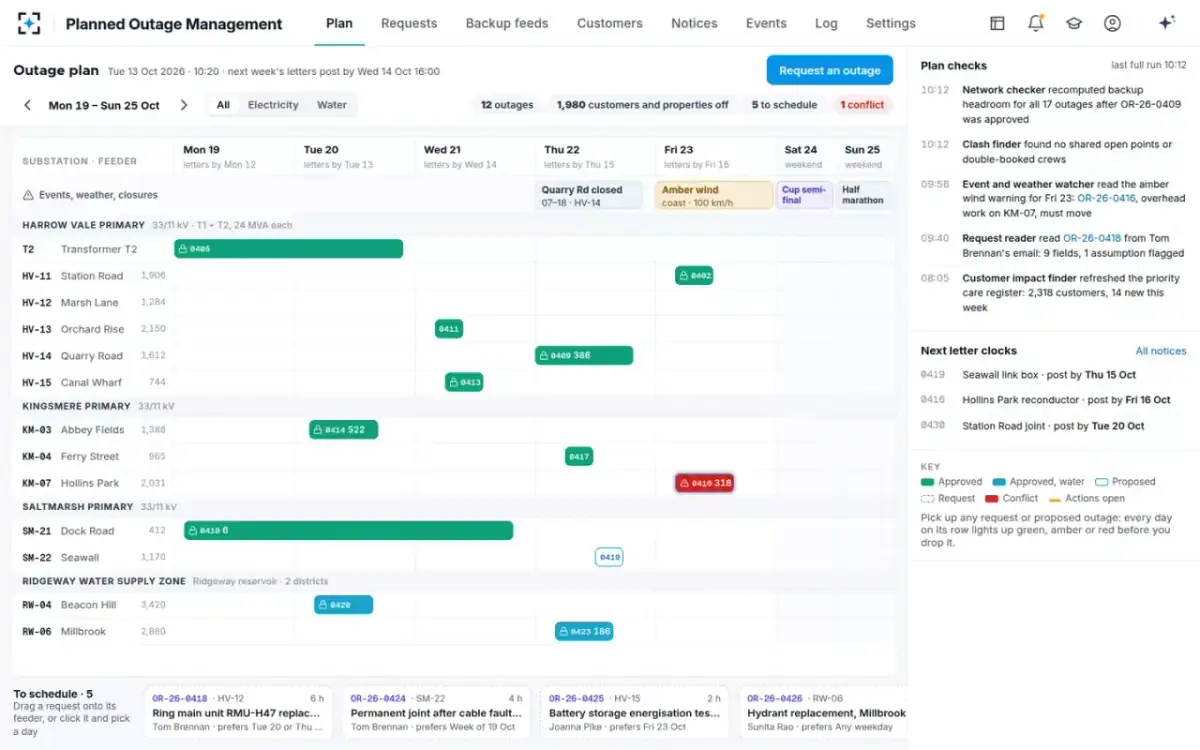Select the Fri 23 column header
Screen dimensions: 1200x750
point(715,156)
